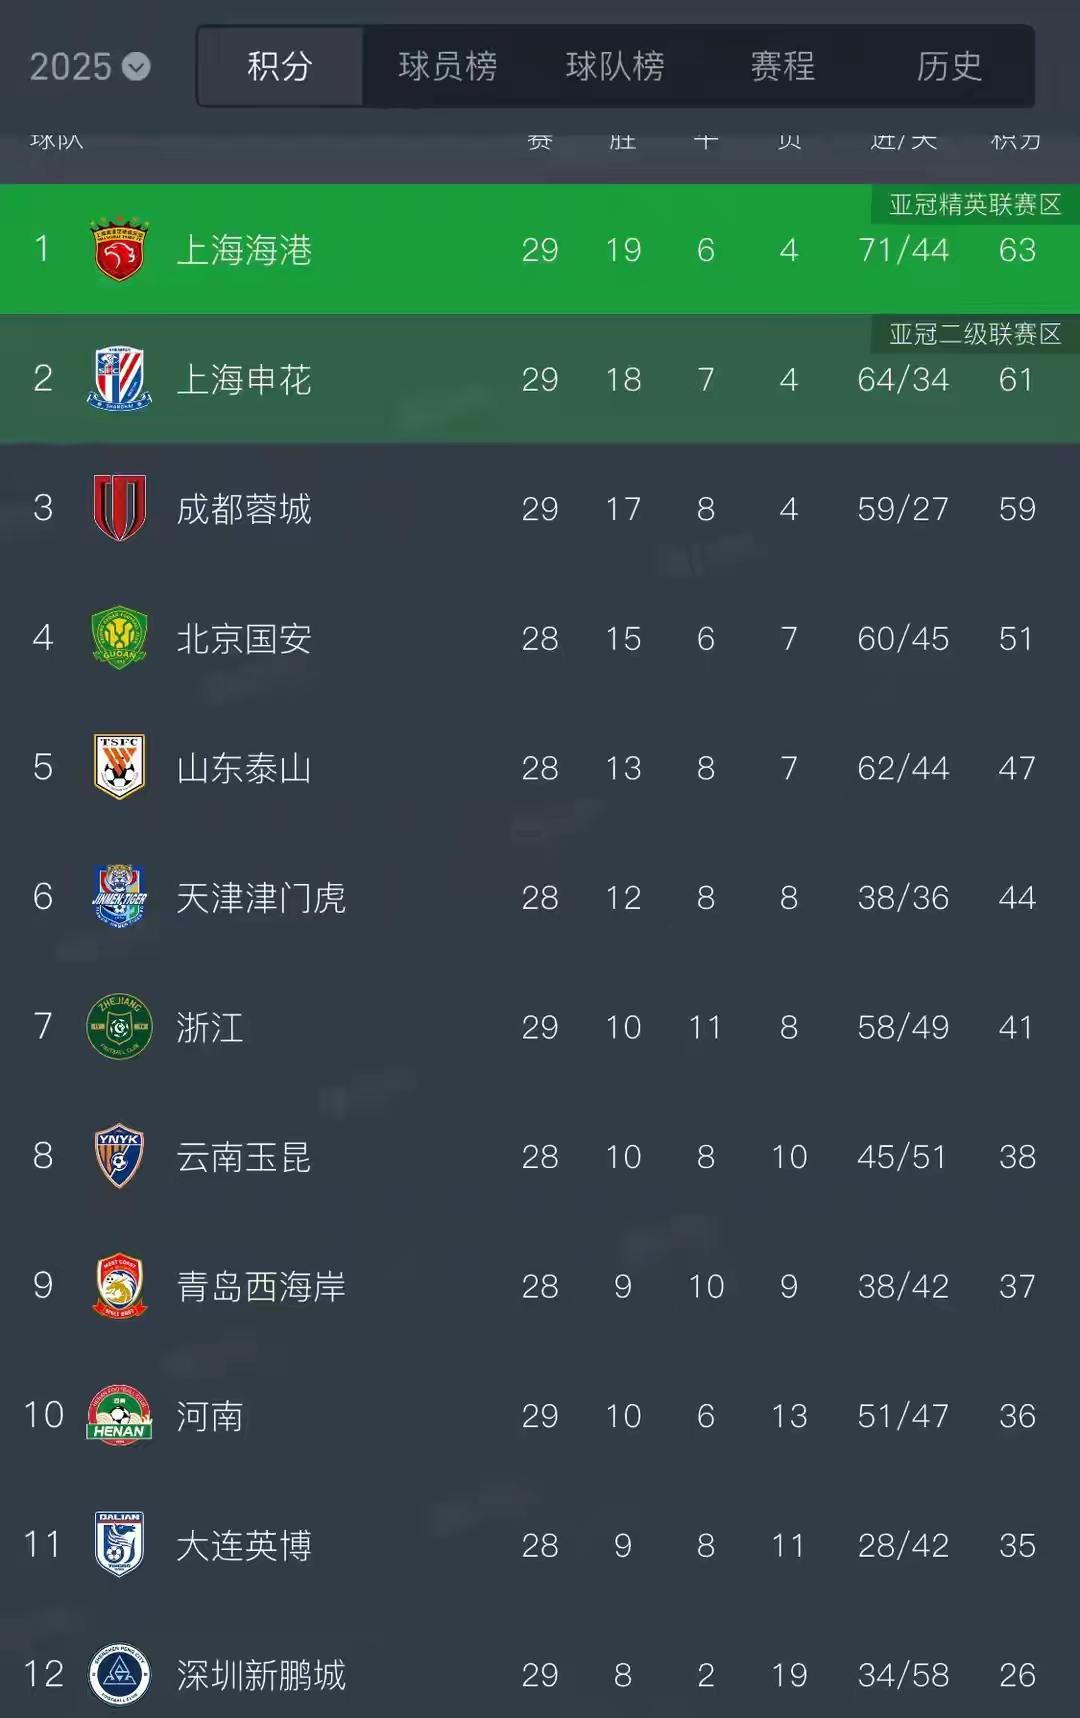
Task: Click the 上海海港 team crest
Action: 119,250
